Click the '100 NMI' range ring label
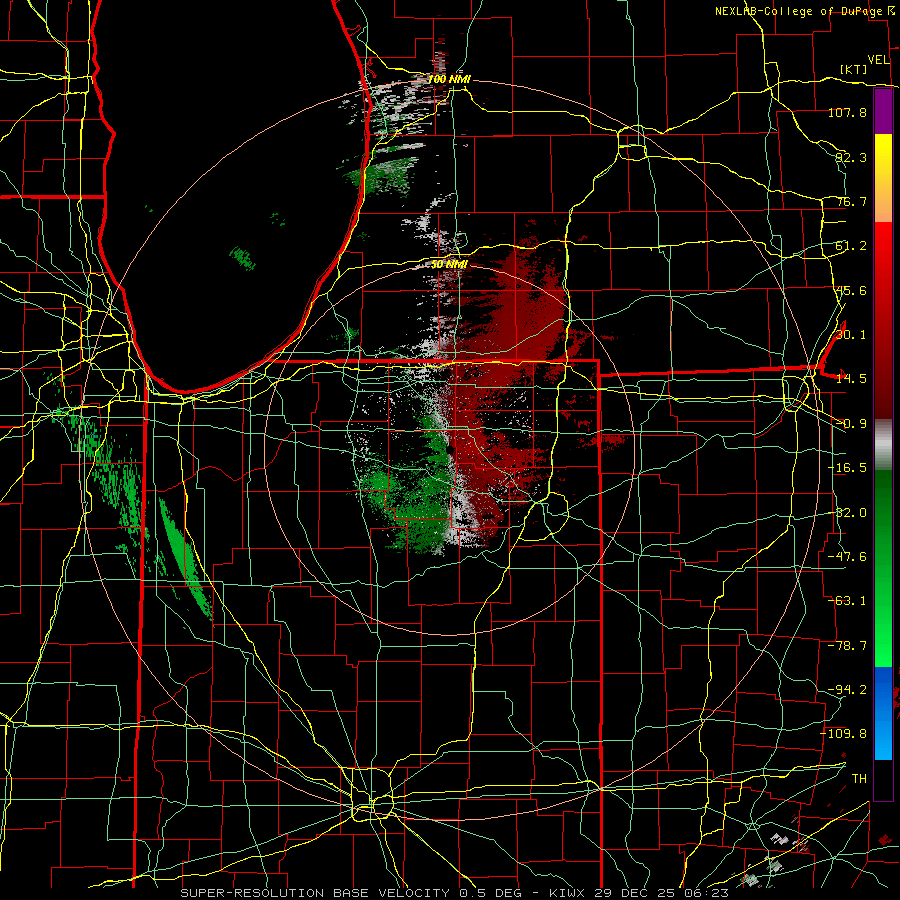Viewport: 900px width, 900px height. point(449,79)
